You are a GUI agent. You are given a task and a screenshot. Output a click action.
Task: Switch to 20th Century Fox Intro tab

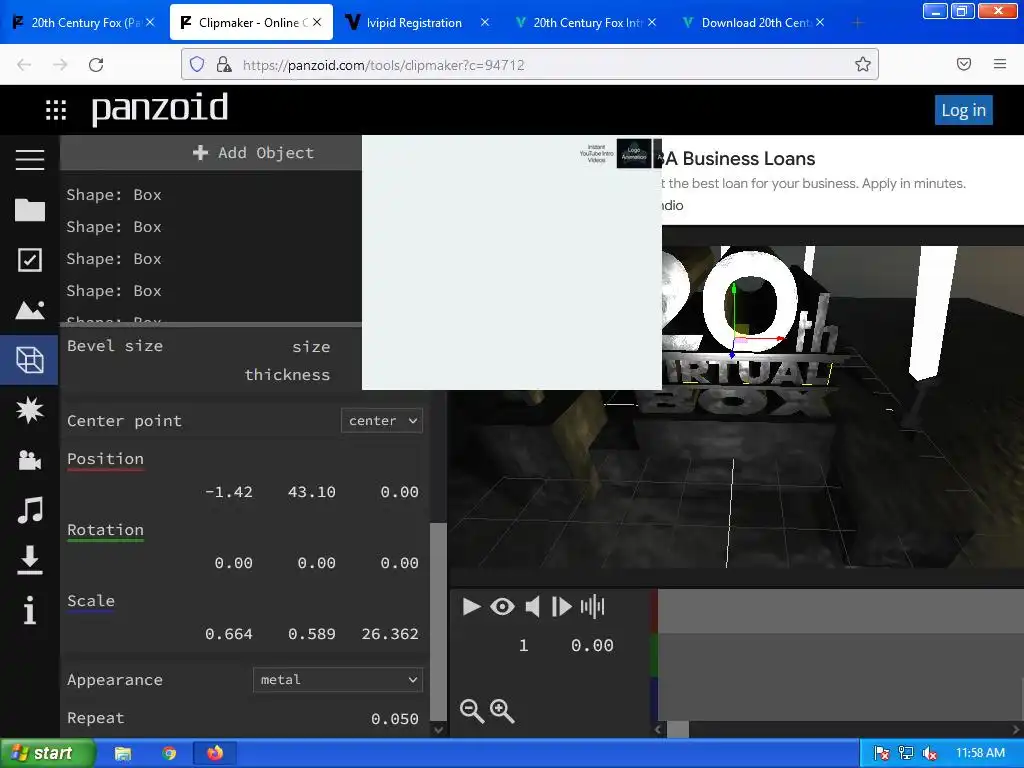pyautogui.click(x=586, y=22)
